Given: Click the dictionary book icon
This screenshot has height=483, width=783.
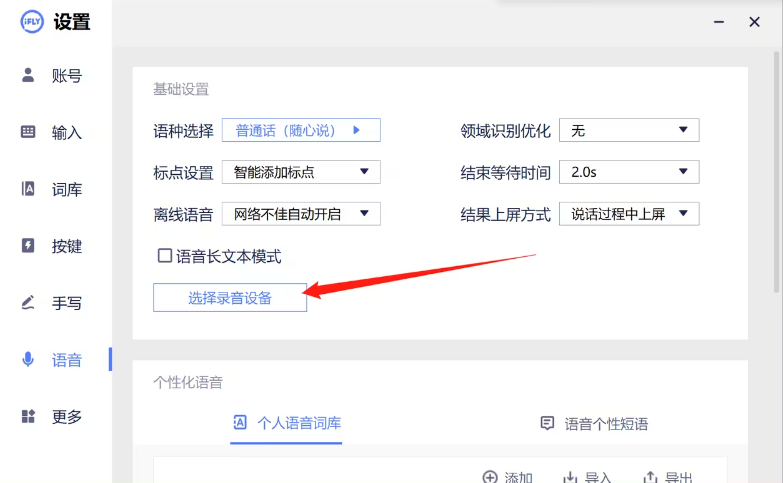Looking at the screenshot, I should 28,189.
